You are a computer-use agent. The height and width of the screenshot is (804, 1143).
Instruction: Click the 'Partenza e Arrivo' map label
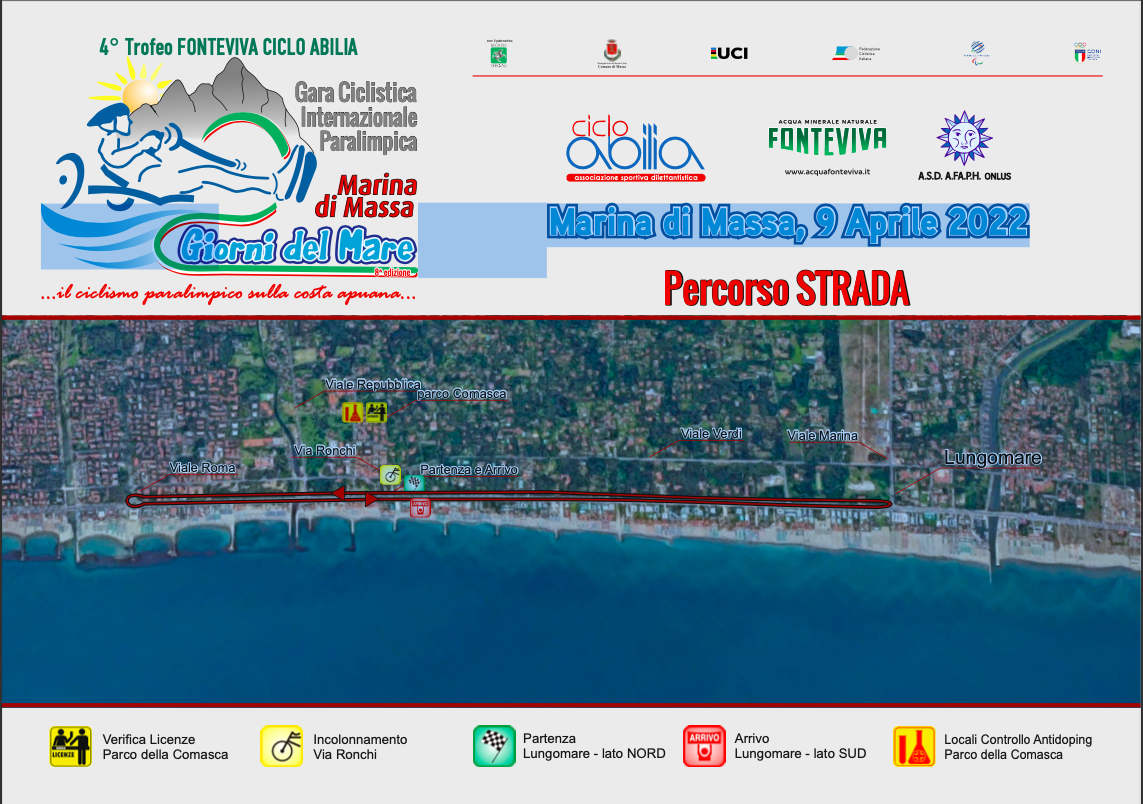point(469,469)
